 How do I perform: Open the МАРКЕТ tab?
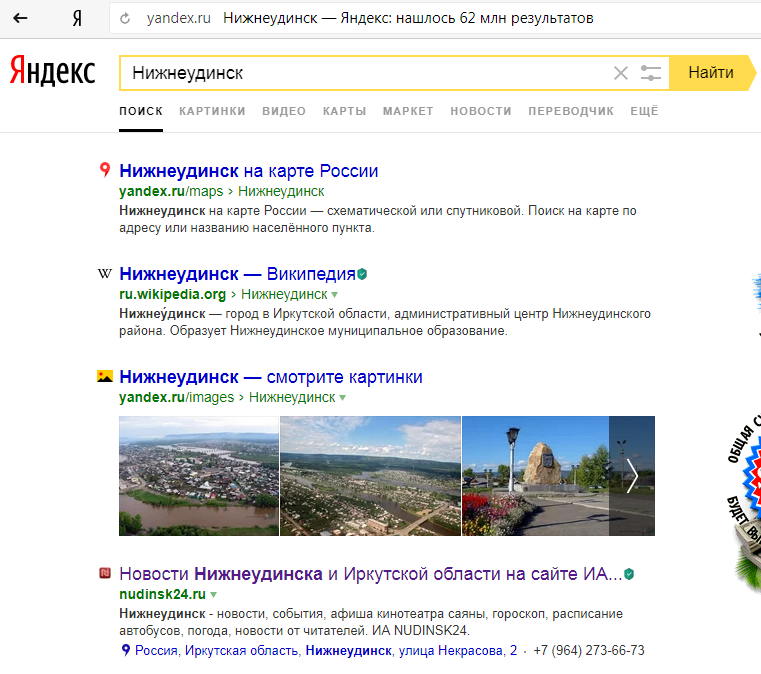[408, 111]
